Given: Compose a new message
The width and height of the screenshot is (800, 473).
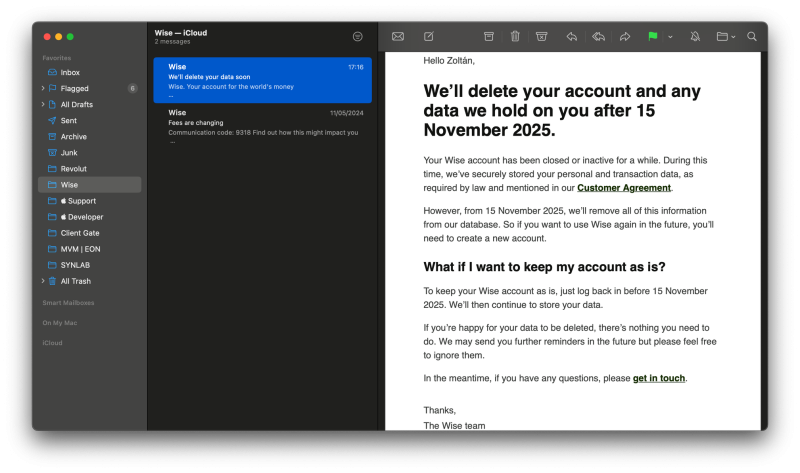Looking at the screenshot, I should pyautogui.click(x=429, y=36).
